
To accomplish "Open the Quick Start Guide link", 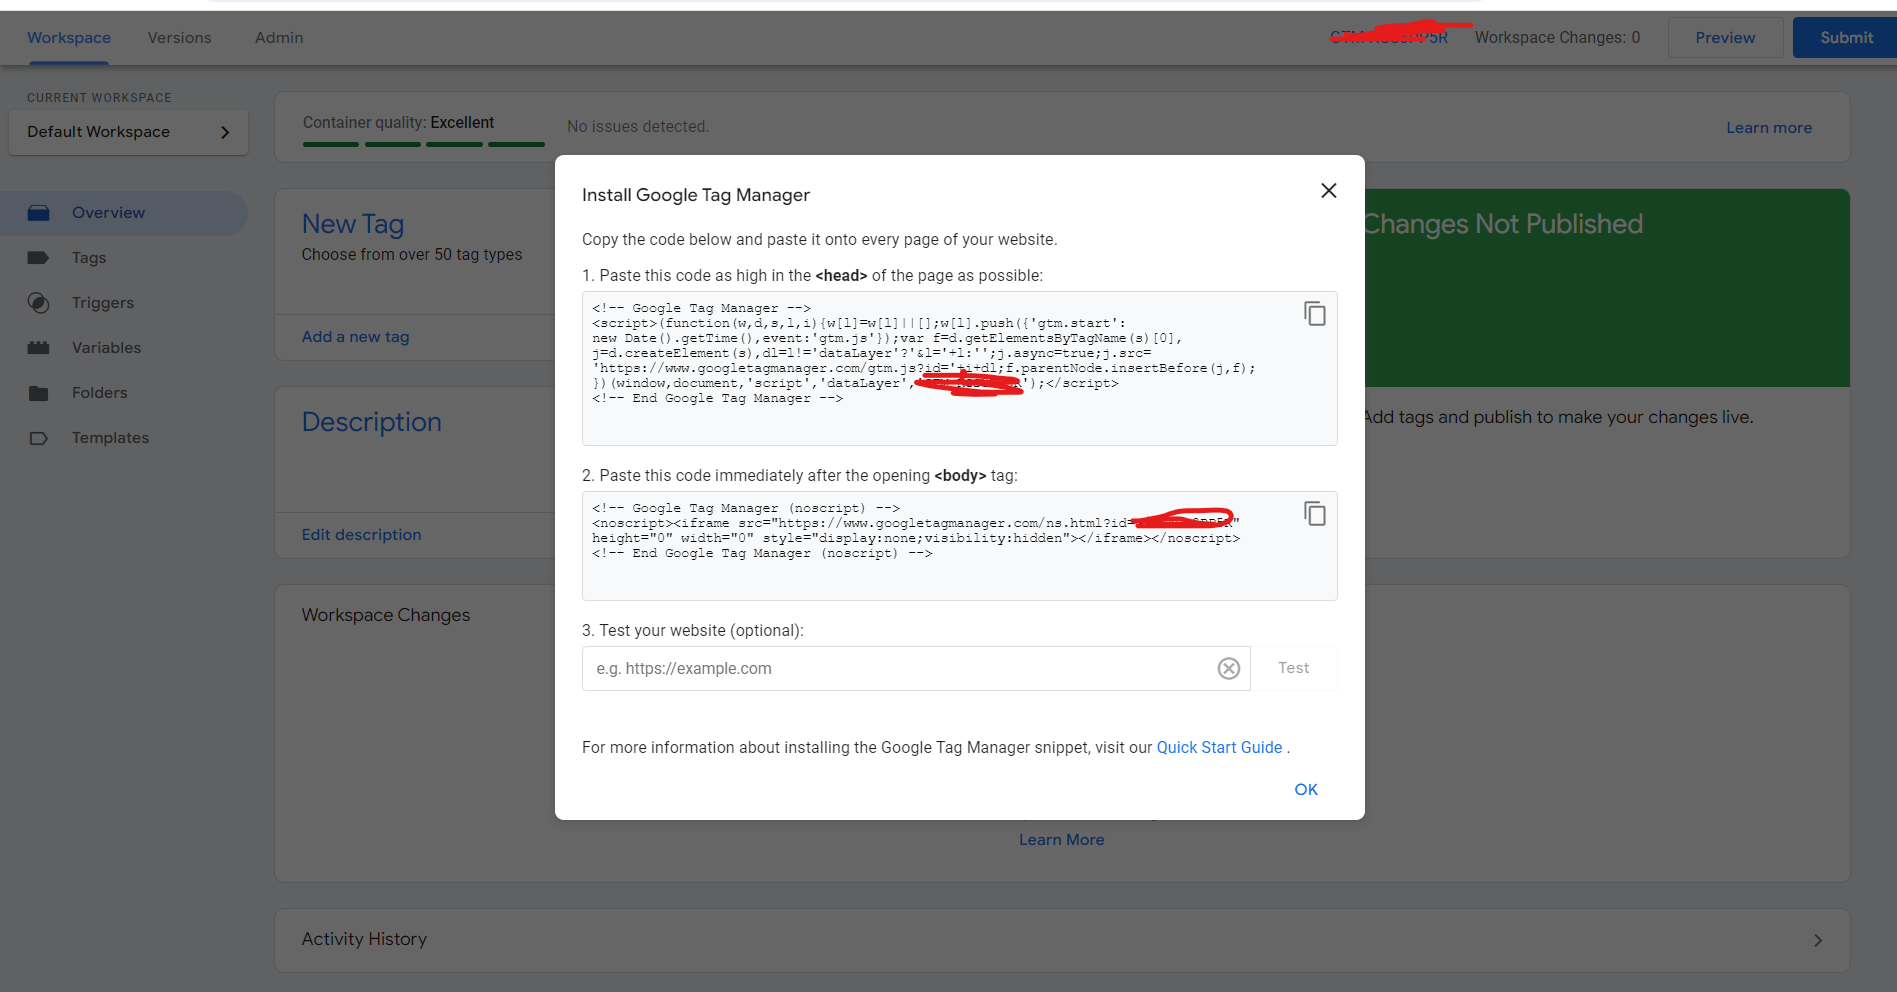I will (1218, 747).
